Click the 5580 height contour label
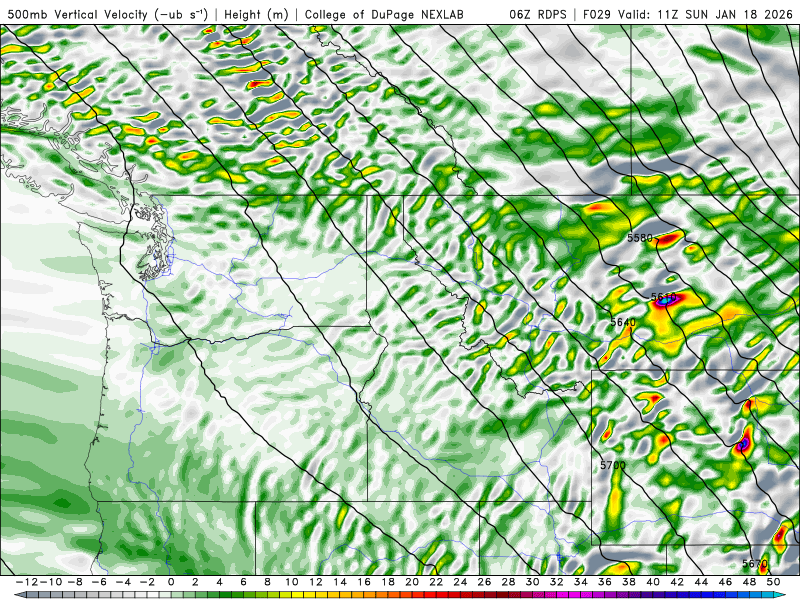The height and width of the screenshot is (600, 800). click(640, 238)
